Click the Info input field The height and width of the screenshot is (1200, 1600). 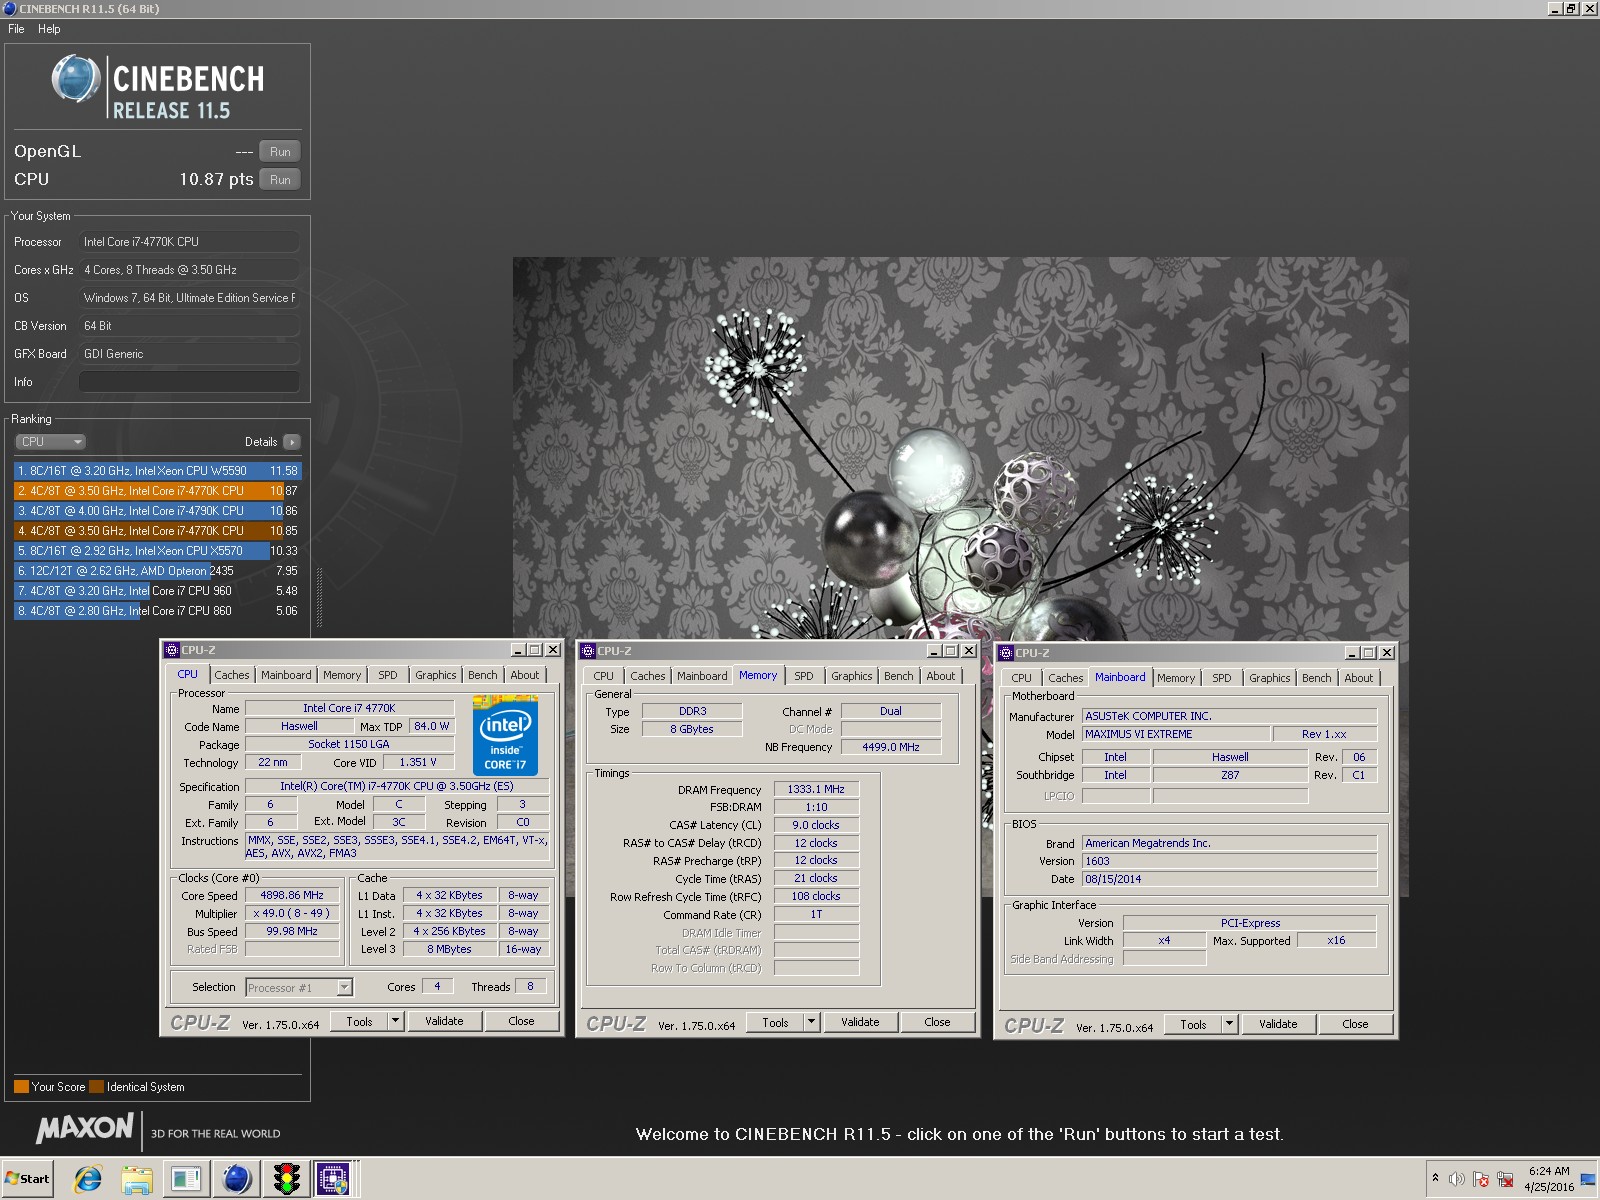tap(189, 382)
